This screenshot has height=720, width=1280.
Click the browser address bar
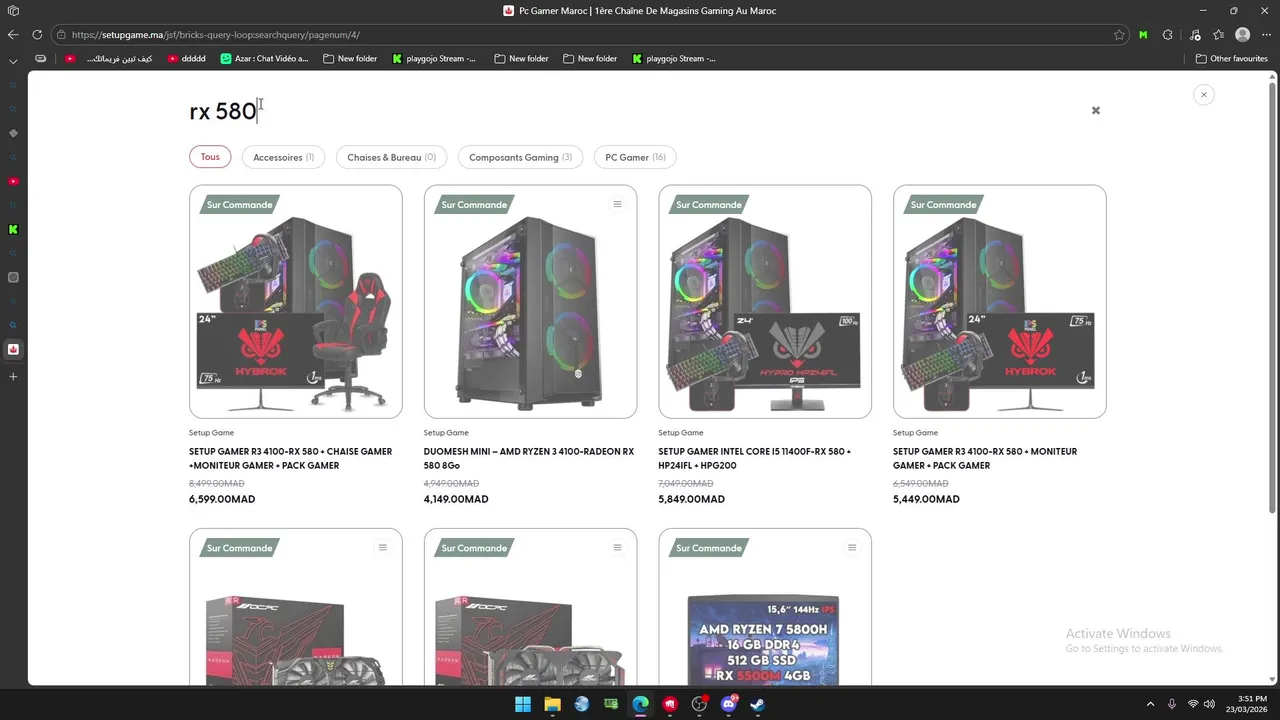coord(590,34)
